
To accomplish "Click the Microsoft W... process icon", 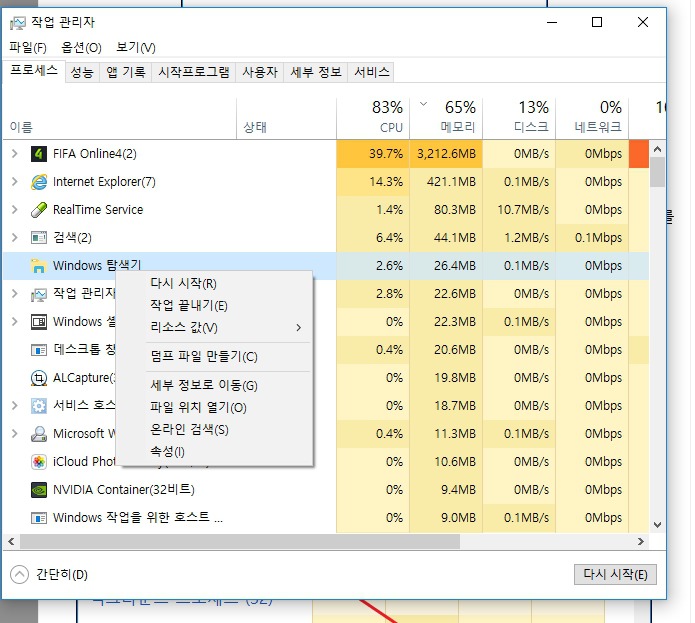I will click(x=39, y=434).
